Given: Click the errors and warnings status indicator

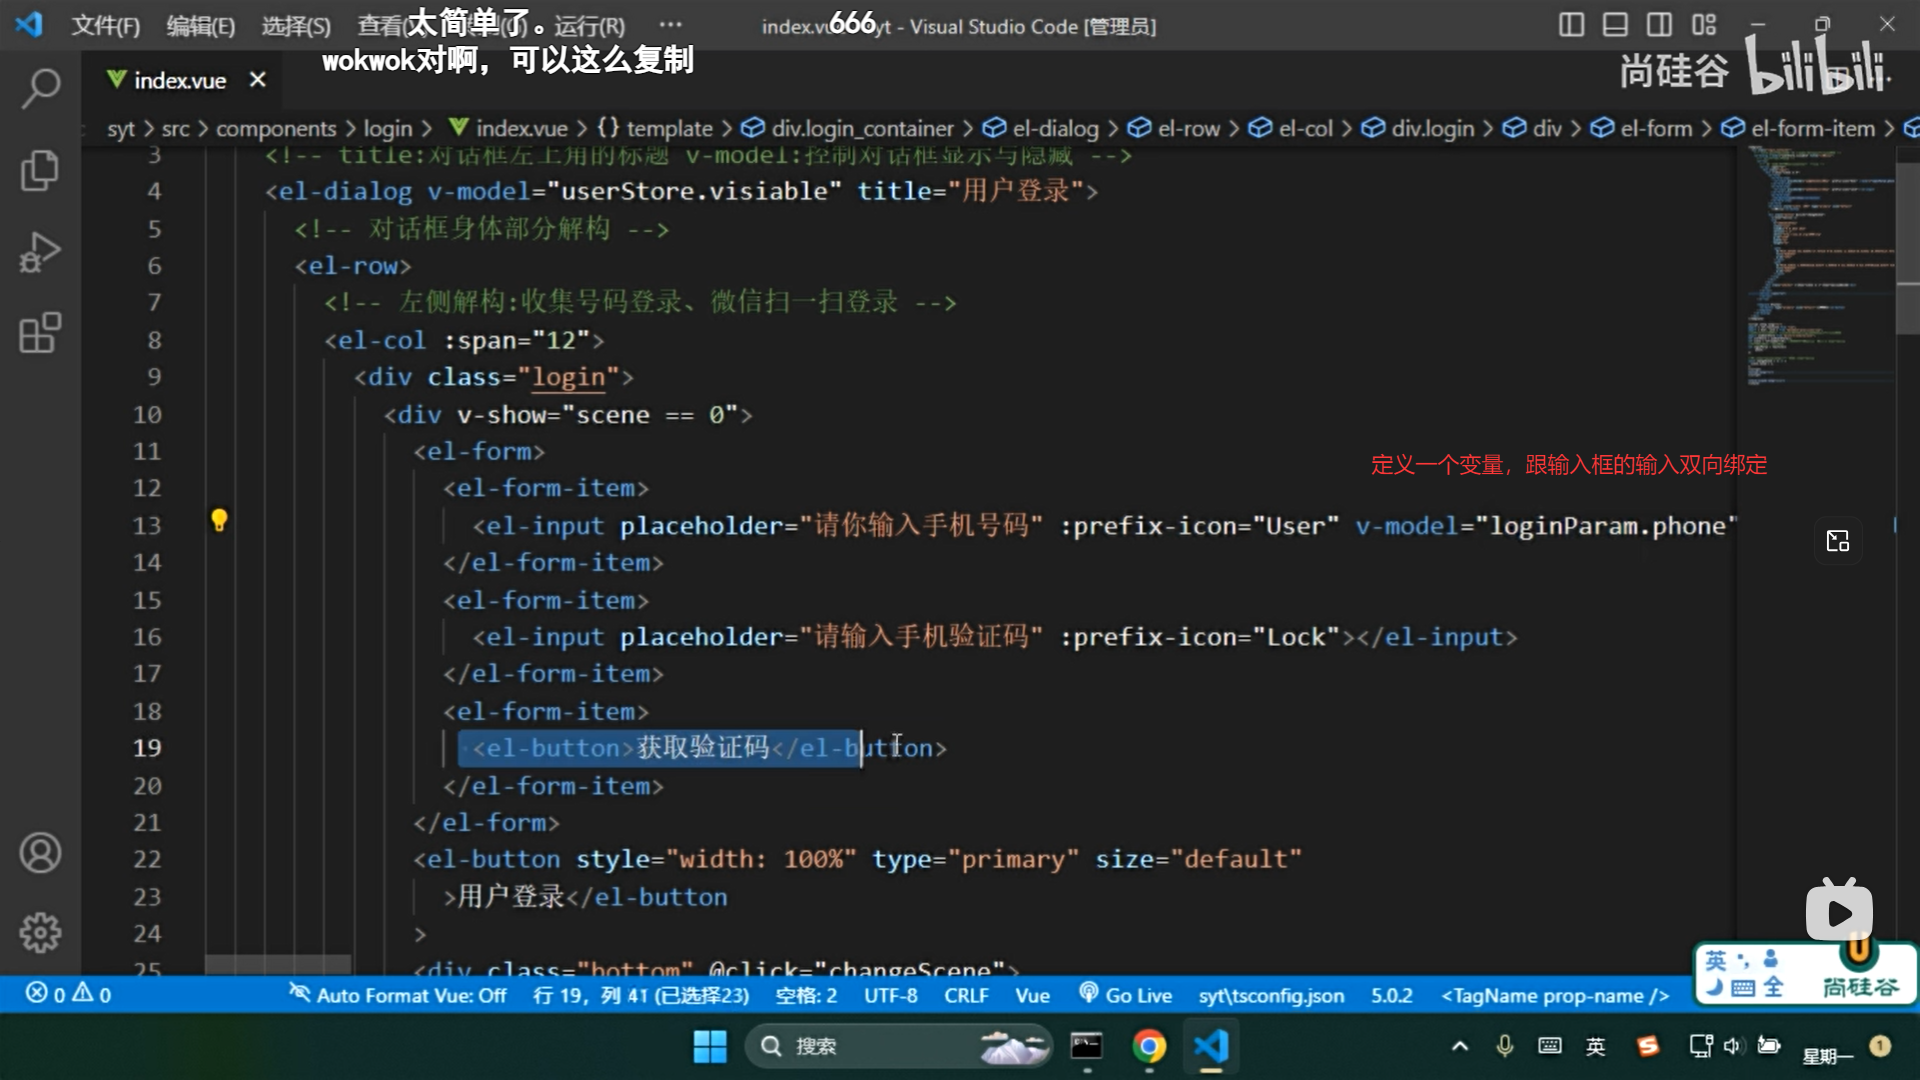Looking at the screenshot, I should point(68,994).
